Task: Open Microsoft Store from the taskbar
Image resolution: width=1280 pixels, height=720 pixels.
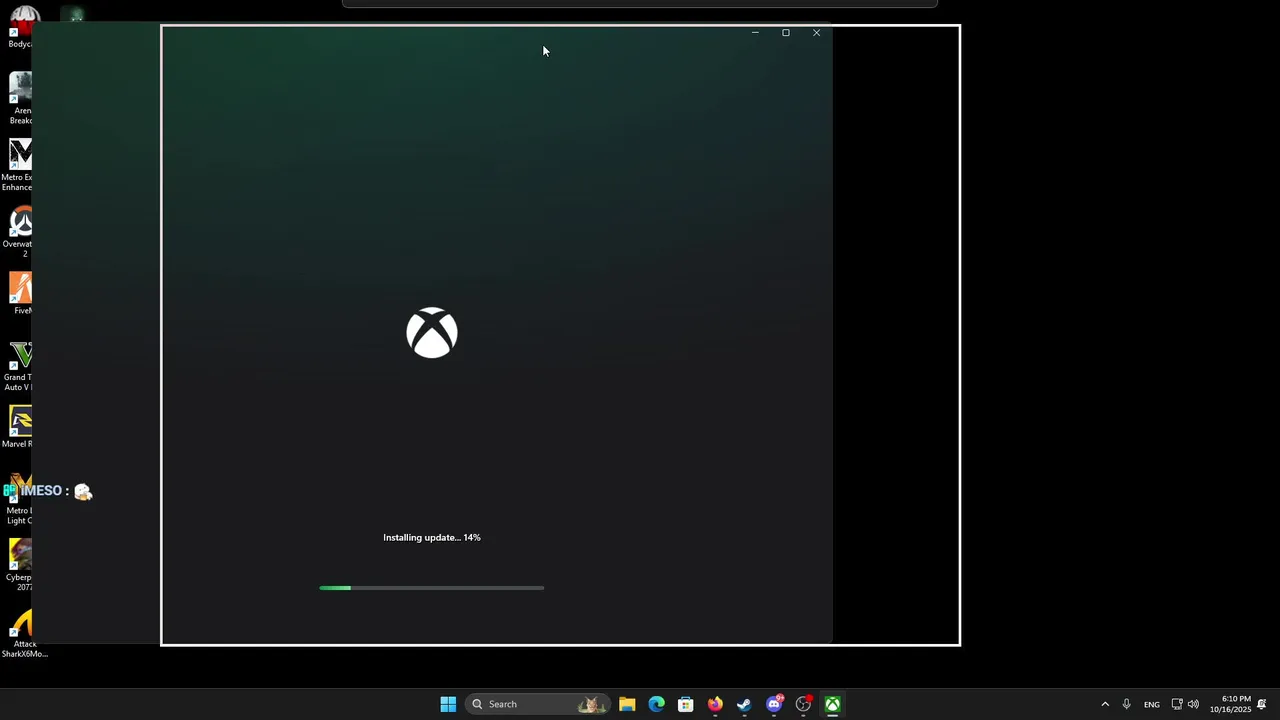Action: click(x=685, y=704)
